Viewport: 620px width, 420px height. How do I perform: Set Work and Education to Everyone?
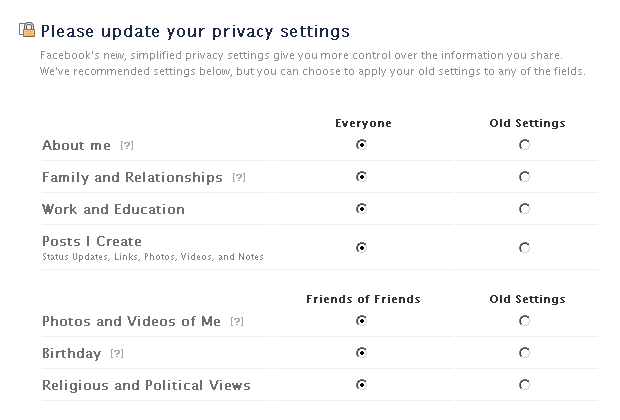click(361, 209)
